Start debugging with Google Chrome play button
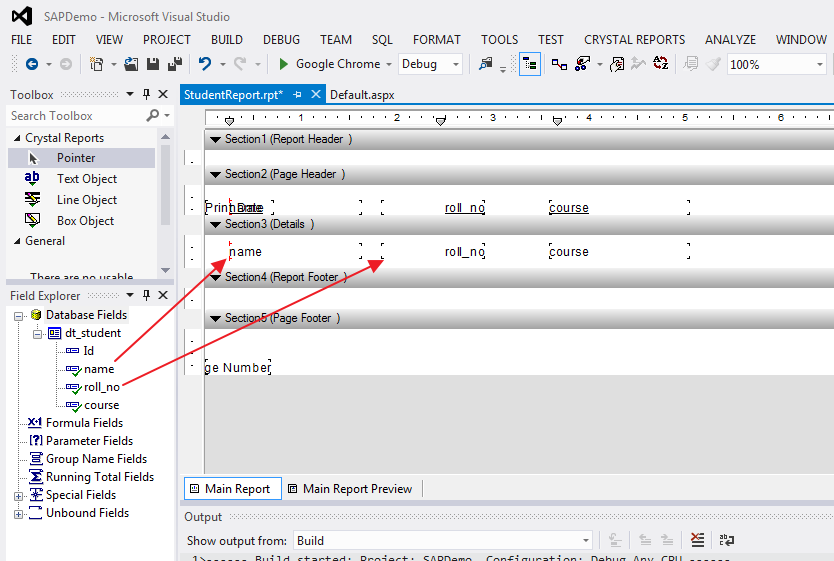This screenshot has height=561, width=834. 283,64
